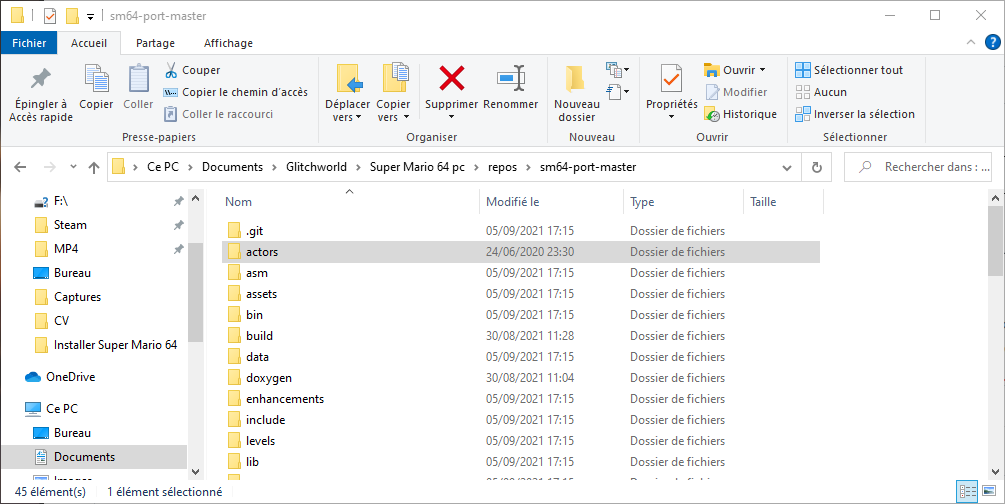Expand the Déplacer vers dropdown
Viewport: 1005px width, 504px height.
[x=347, y=117]
